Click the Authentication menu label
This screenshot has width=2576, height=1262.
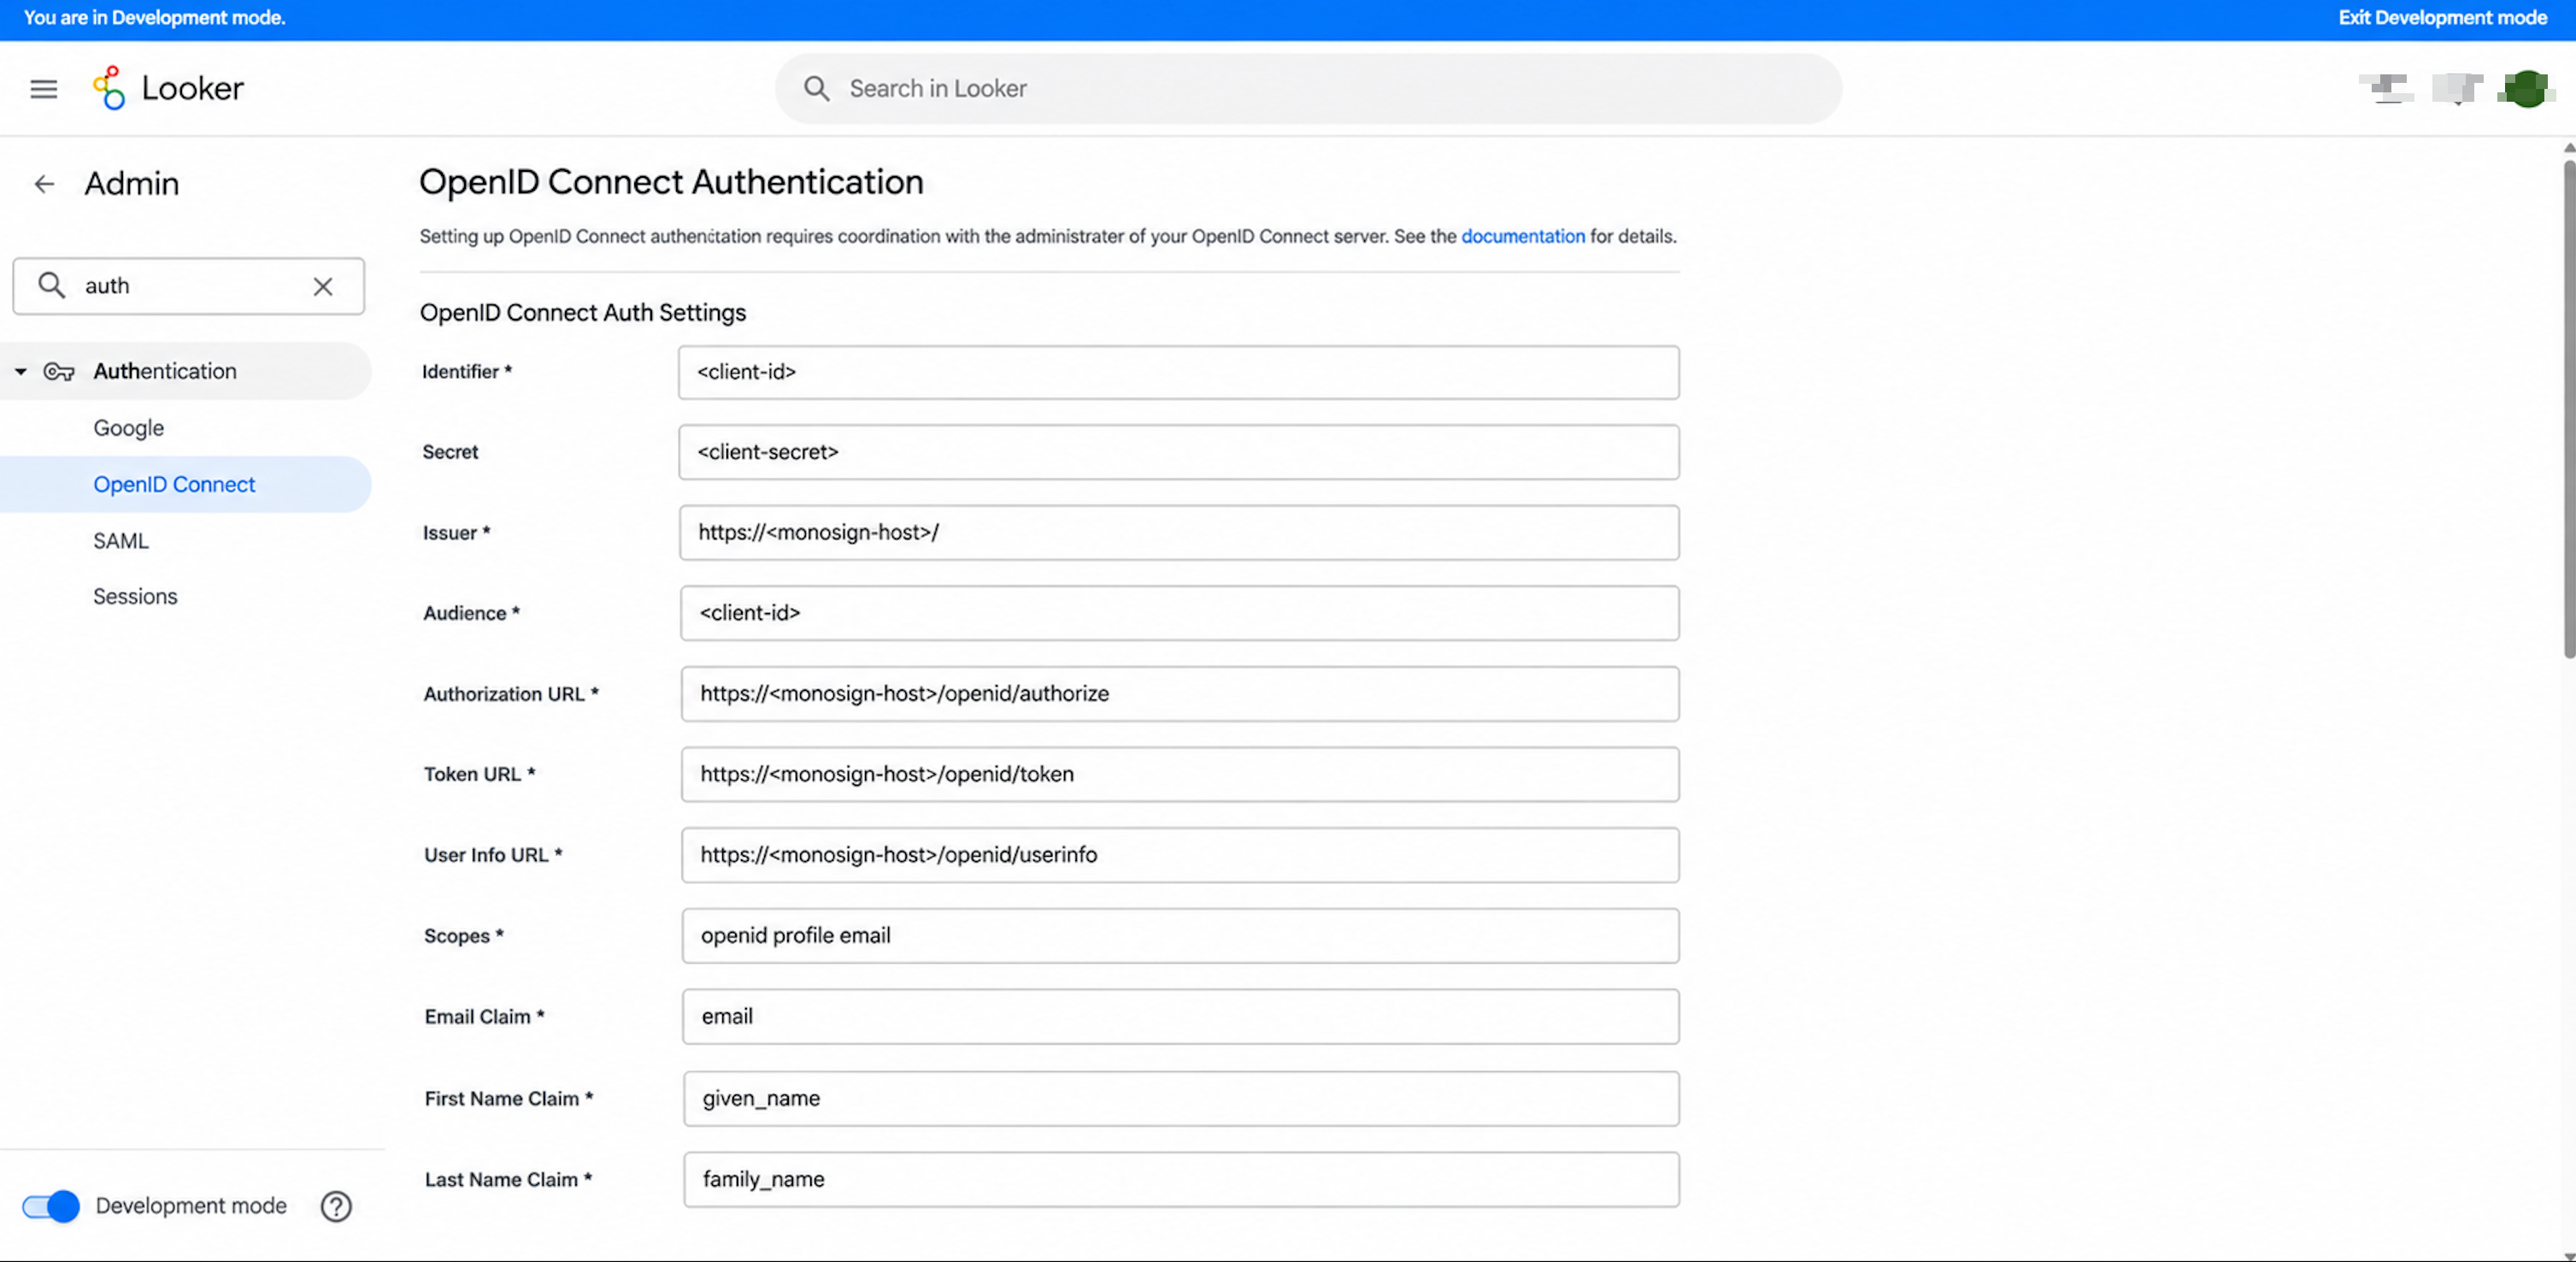(165, 372)
